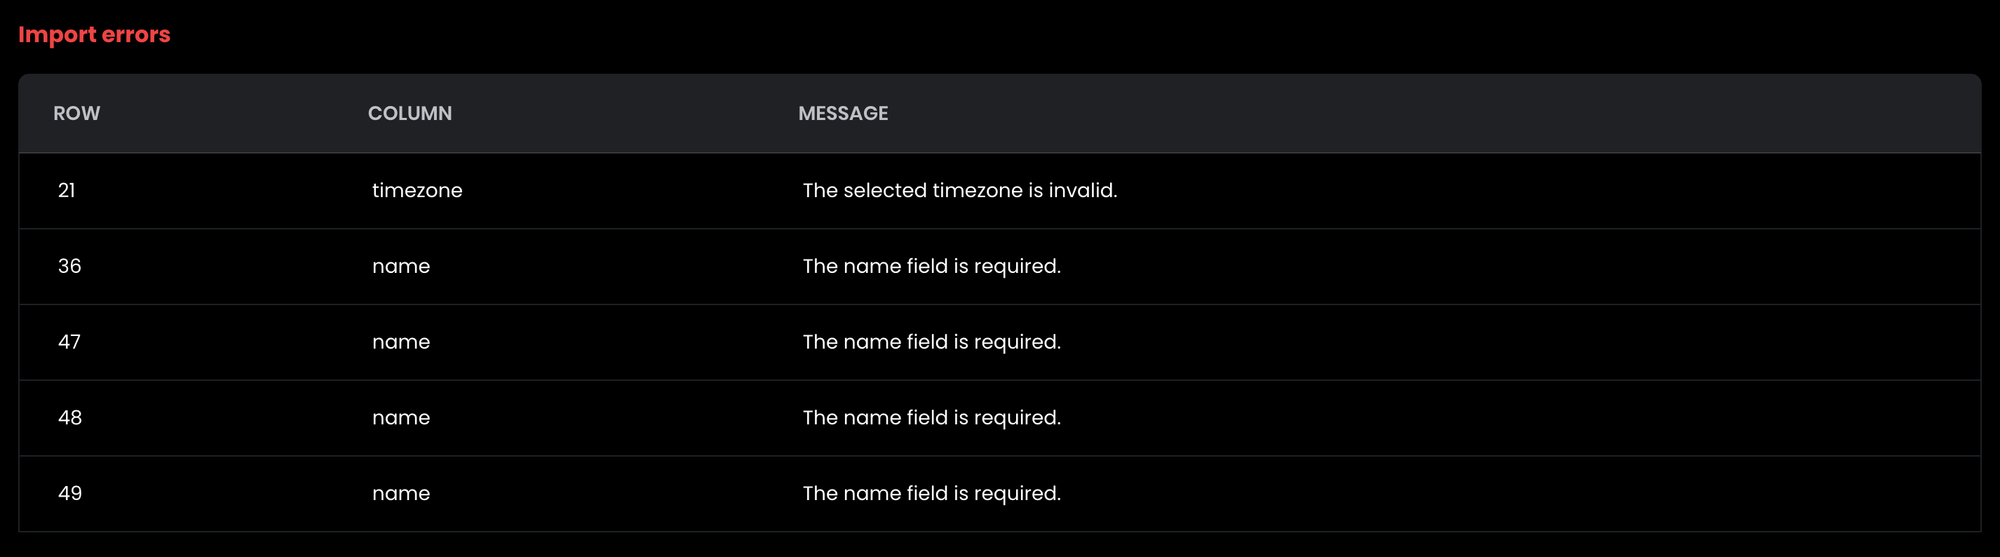Viewport: 2000px width, 557px height.
Task: Select row number 36 cell
Action: click(70, 267)
